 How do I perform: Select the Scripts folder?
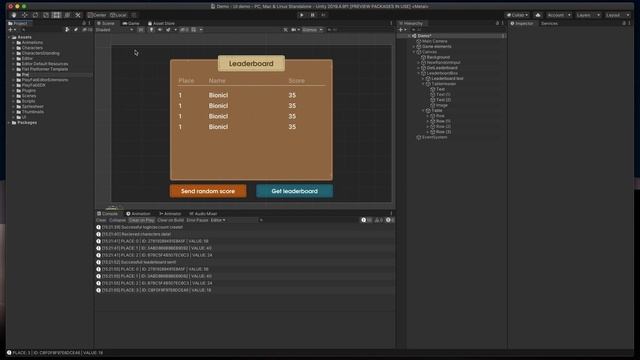tap(28, 101)
